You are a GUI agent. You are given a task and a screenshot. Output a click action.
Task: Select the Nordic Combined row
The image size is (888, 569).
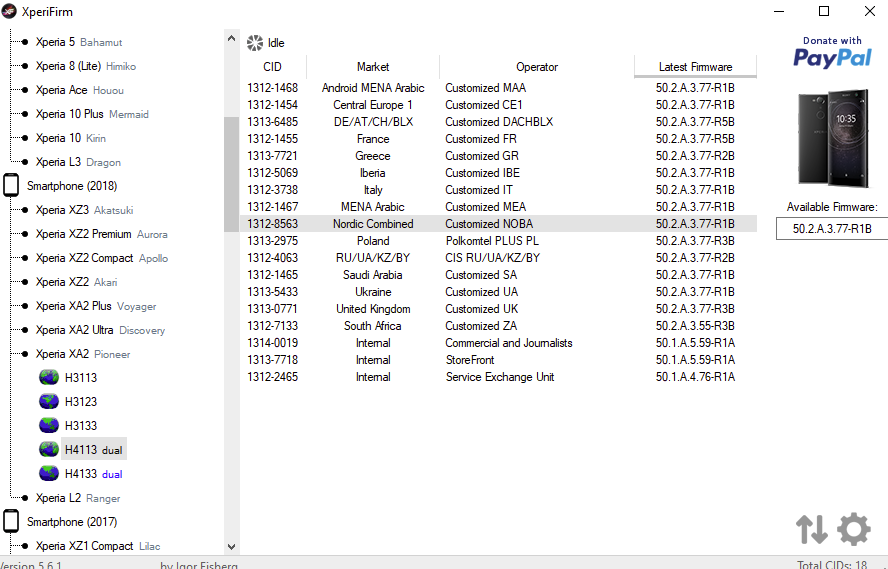(498, 224)
